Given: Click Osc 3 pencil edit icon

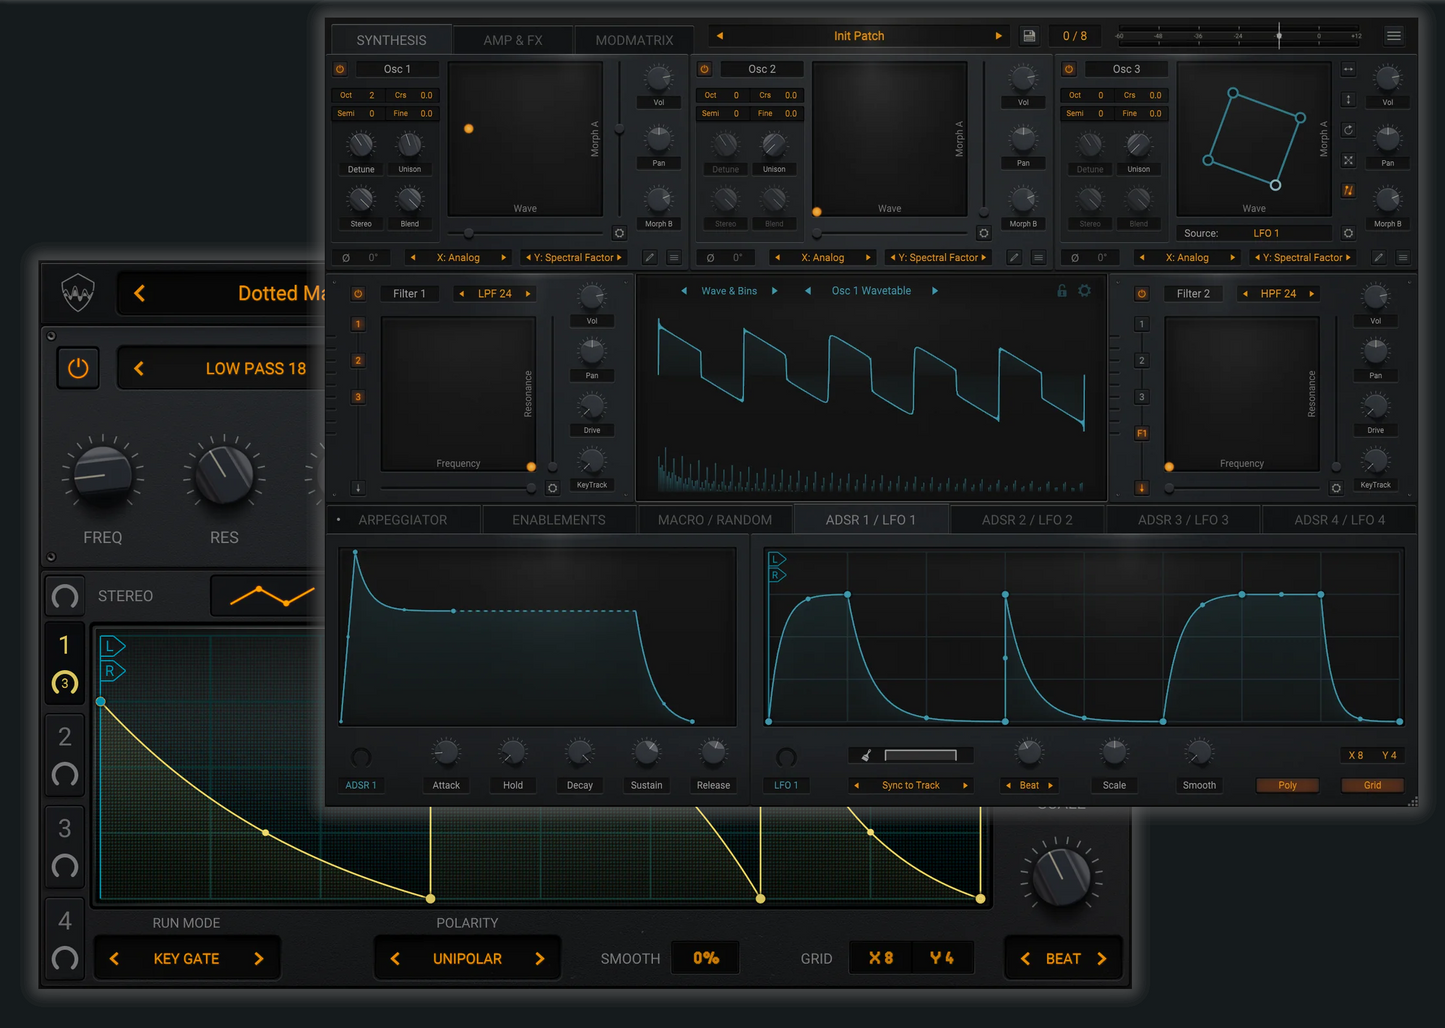Looking at the screenshot, I should click(1378, 257).
